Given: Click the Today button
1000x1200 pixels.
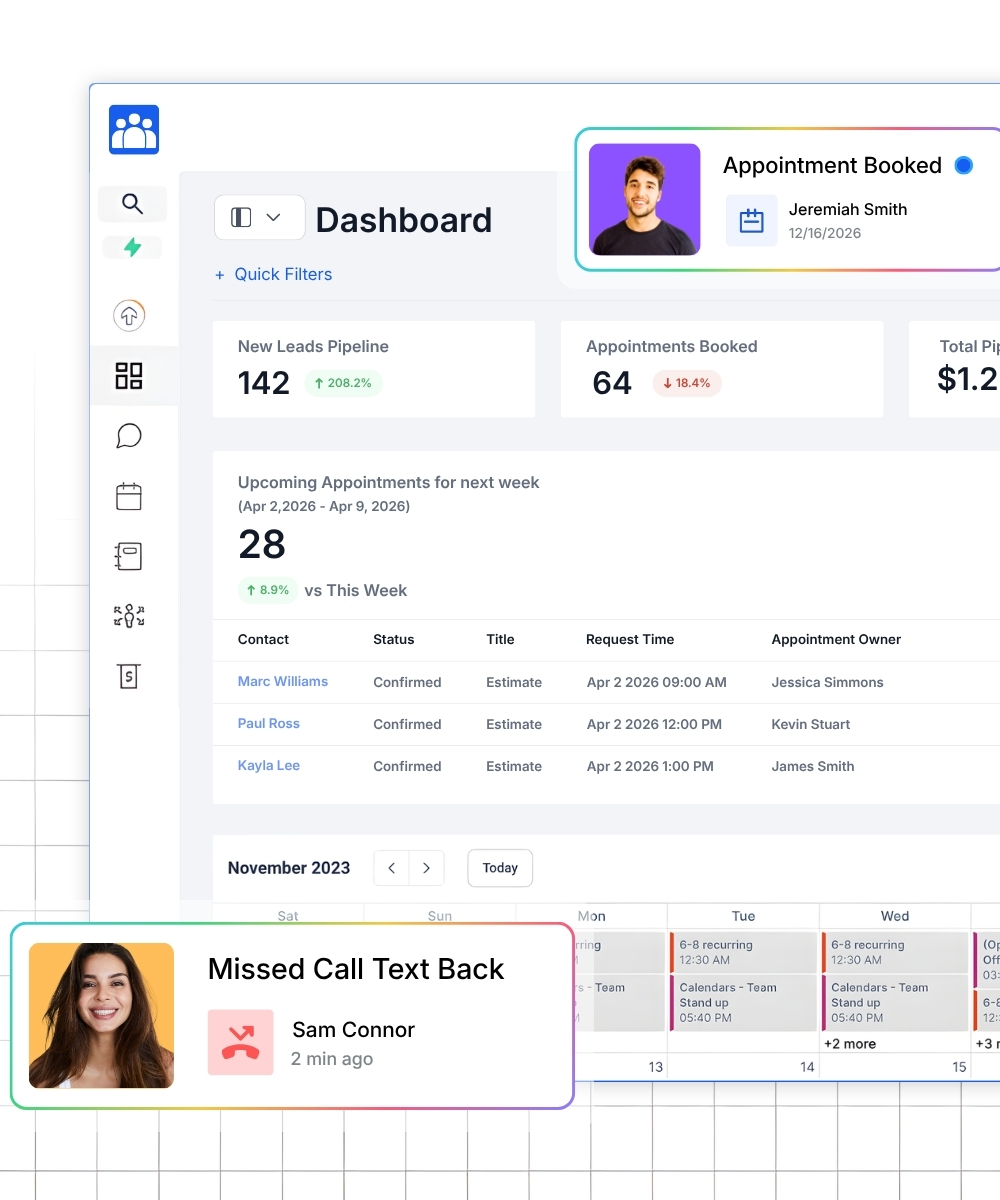Looking at the screenshot, I should [500, 868].
